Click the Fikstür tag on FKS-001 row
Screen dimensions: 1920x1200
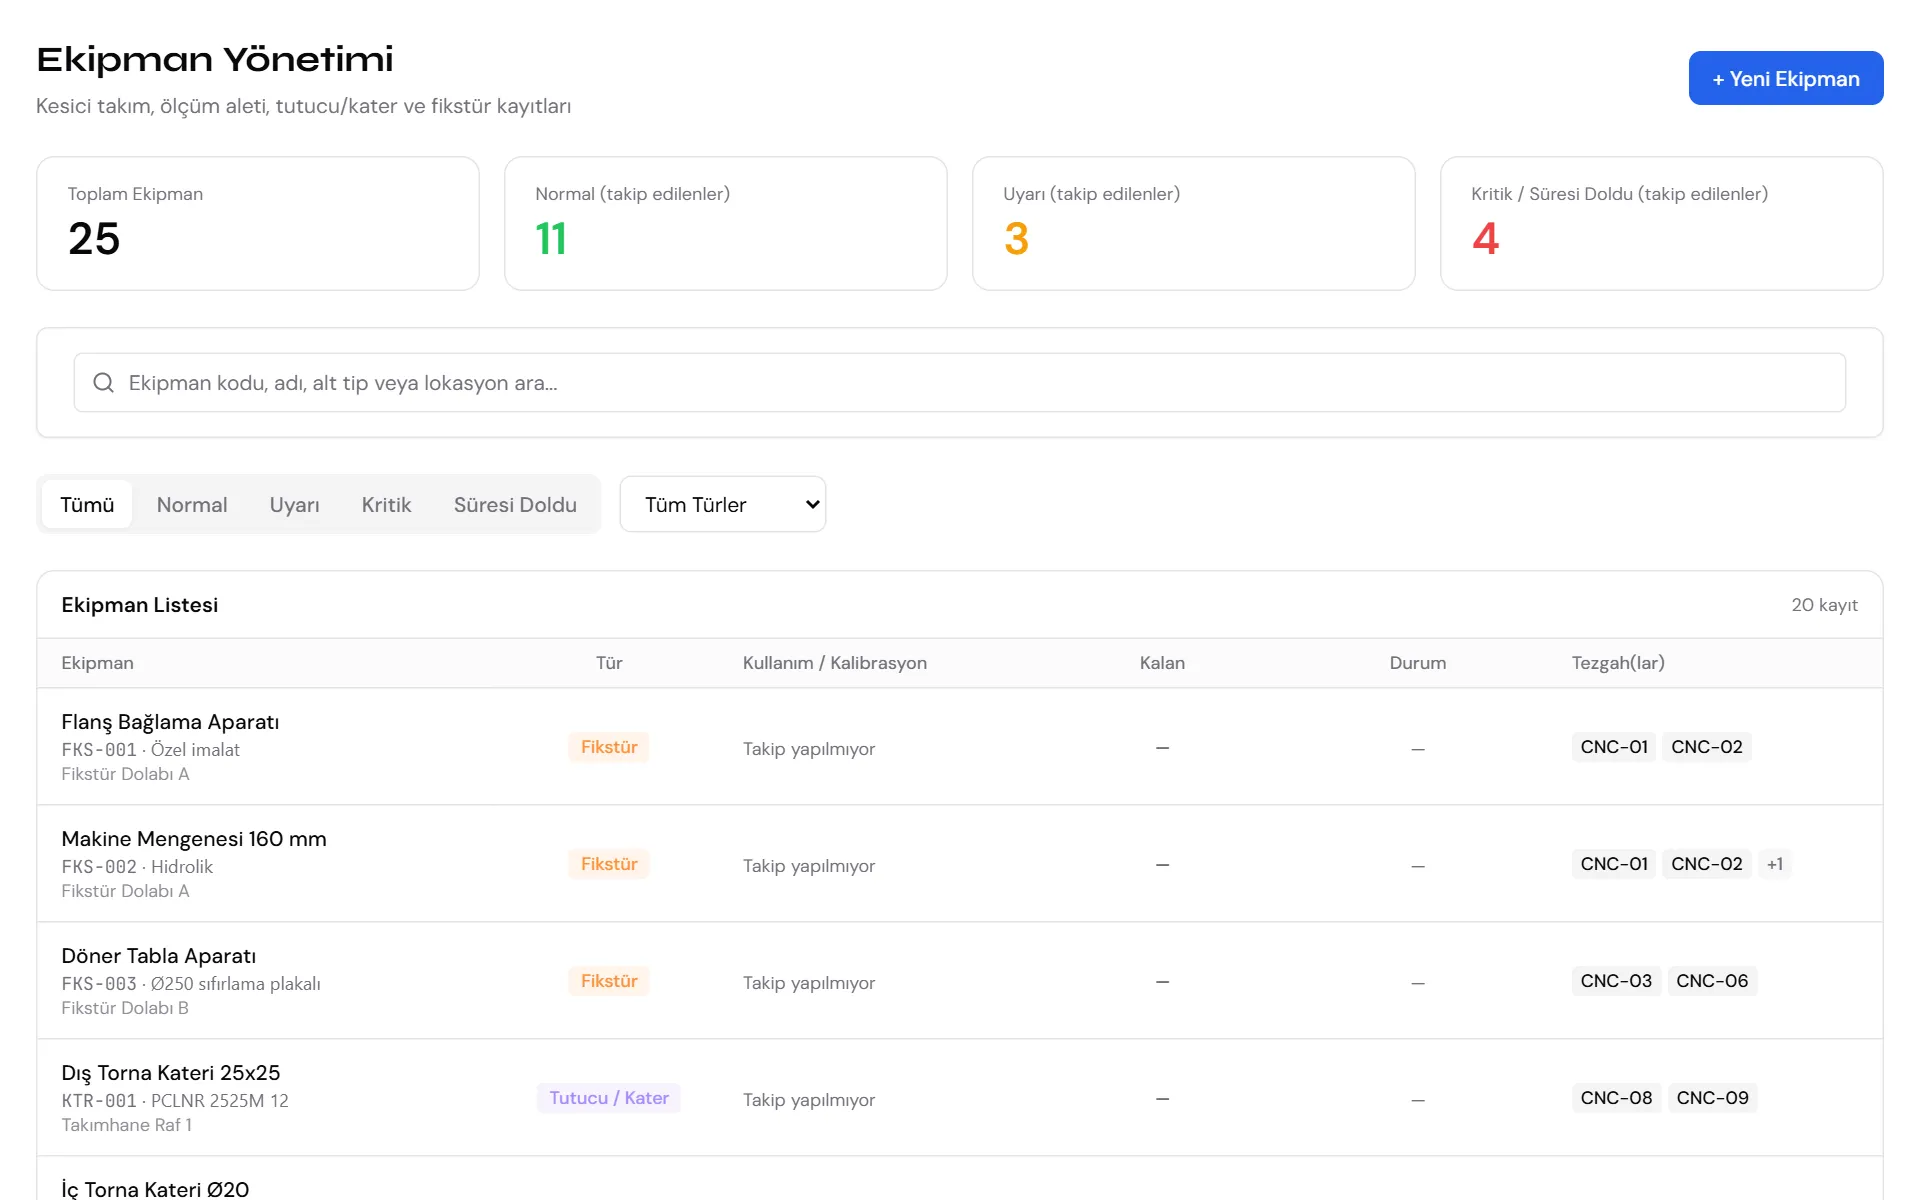point(609,747)
